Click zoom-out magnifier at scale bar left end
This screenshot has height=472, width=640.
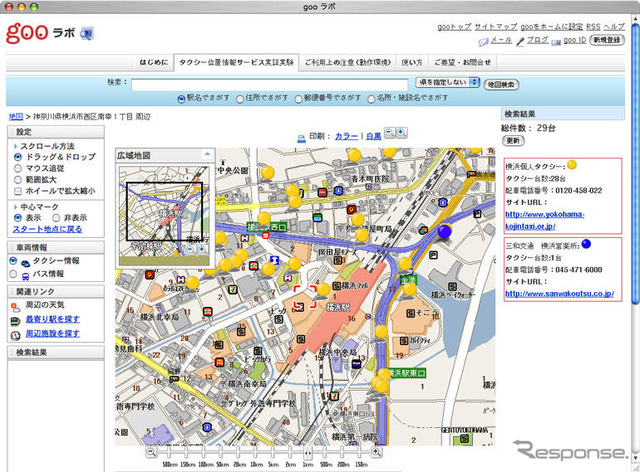coord(151,452)
